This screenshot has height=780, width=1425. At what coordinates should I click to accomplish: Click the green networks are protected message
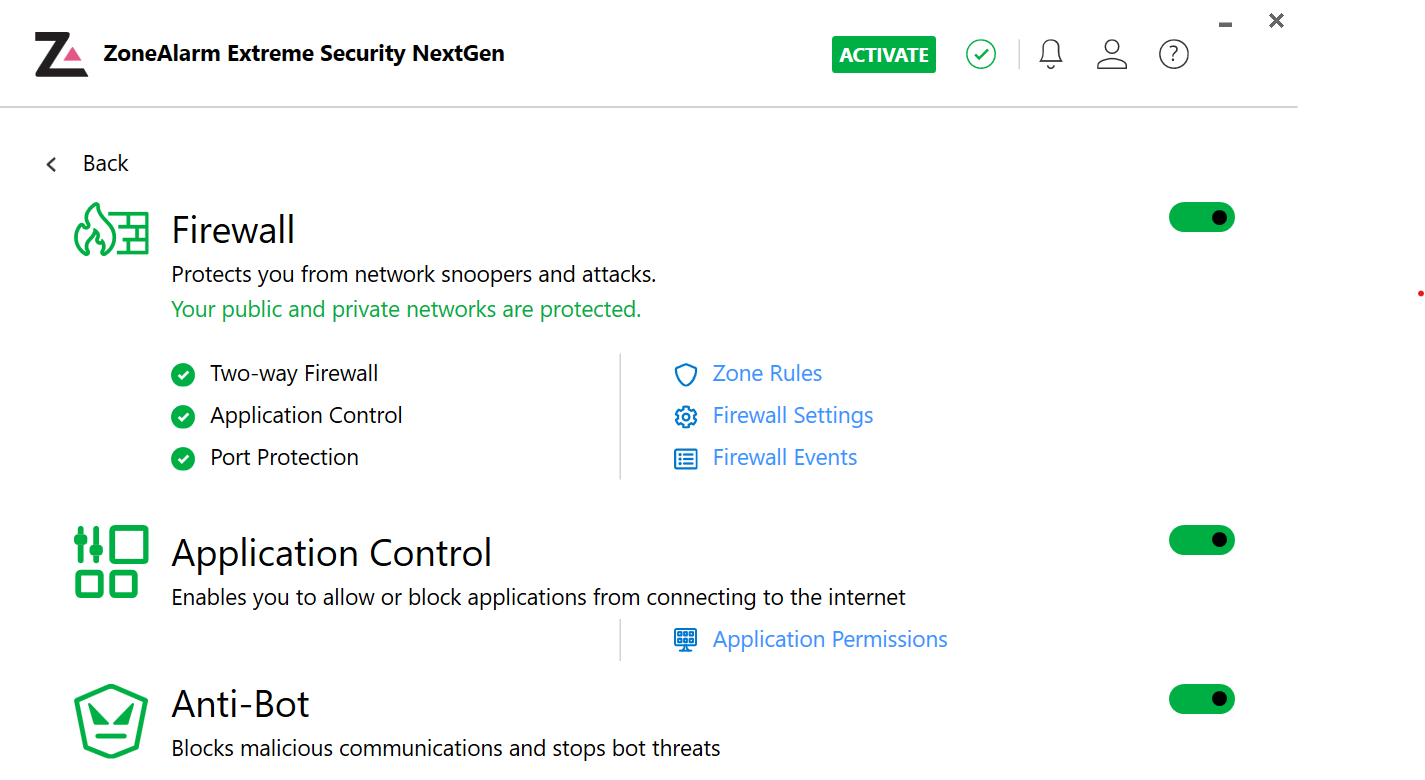(406, 310)
